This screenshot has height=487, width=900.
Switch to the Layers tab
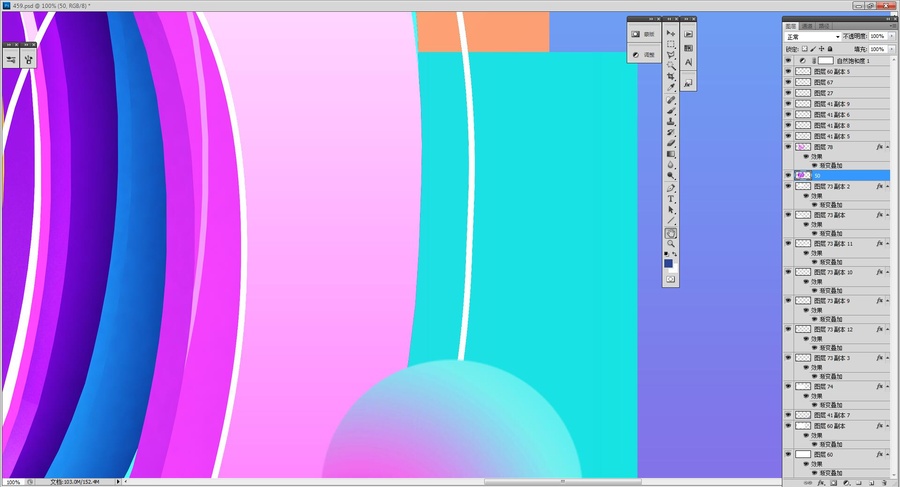791,26
